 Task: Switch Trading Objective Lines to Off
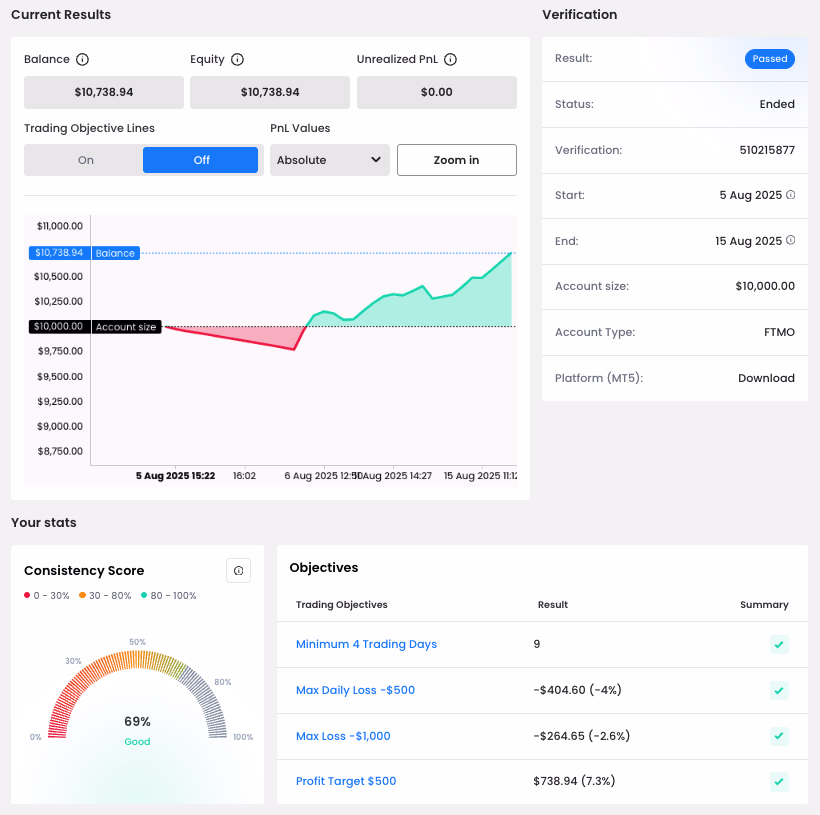pos(201,160)
